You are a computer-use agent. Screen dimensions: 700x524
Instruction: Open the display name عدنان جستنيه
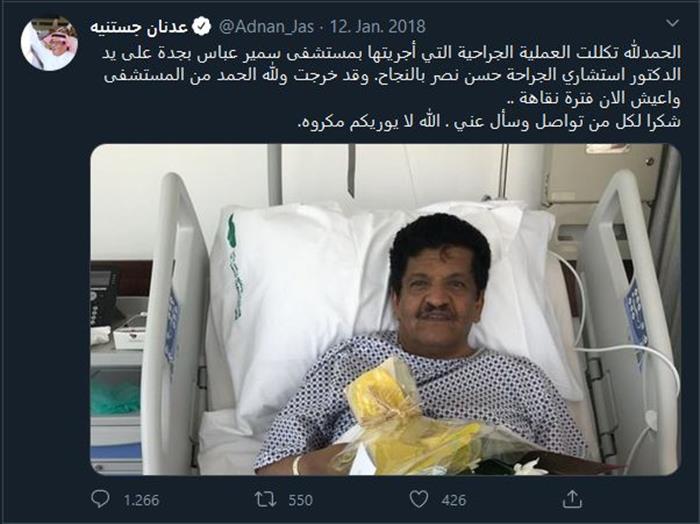[139, 27]
